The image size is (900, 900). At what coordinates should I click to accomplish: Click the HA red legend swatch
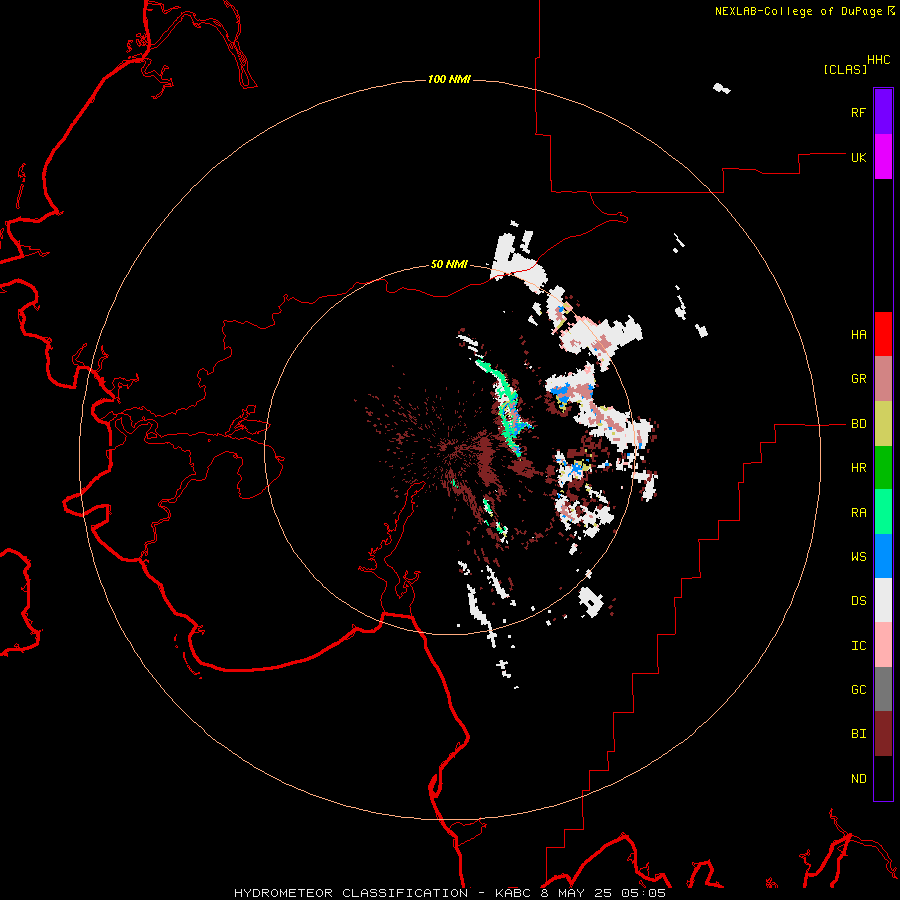(x=883, y=334)
